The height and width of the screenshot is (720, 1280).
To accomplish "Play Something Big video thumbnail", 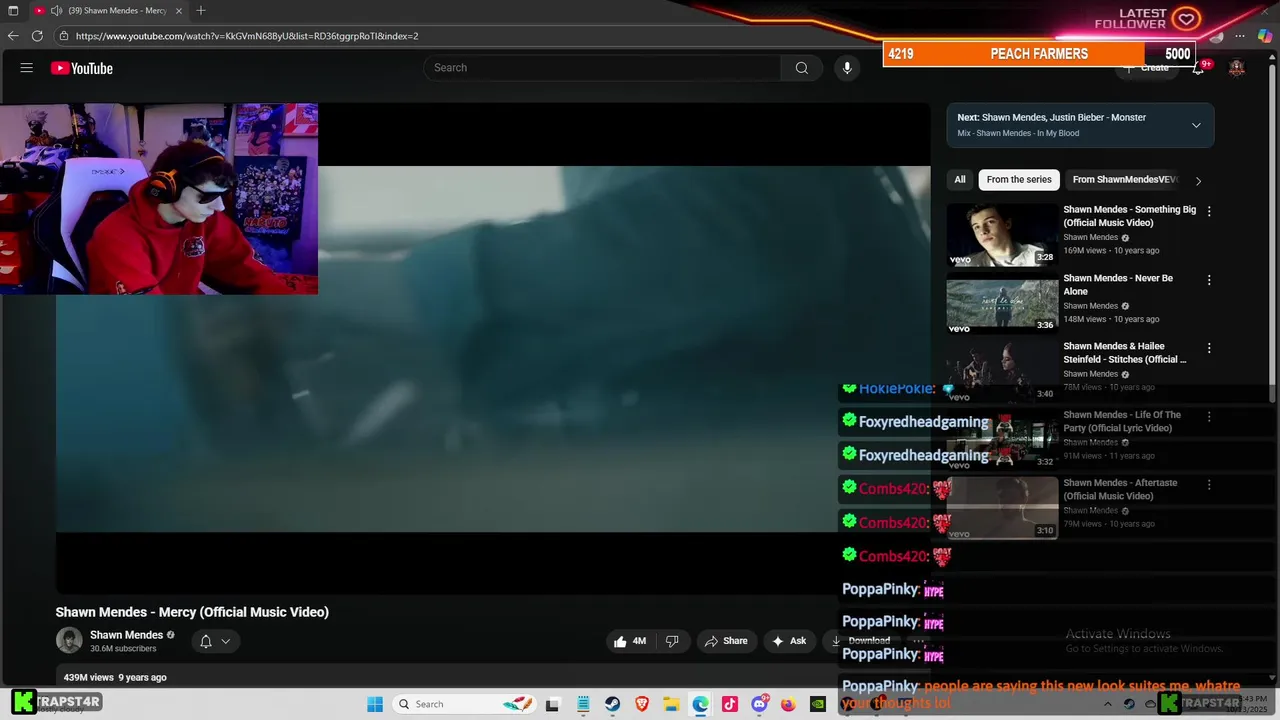I will click(1002, 234).
